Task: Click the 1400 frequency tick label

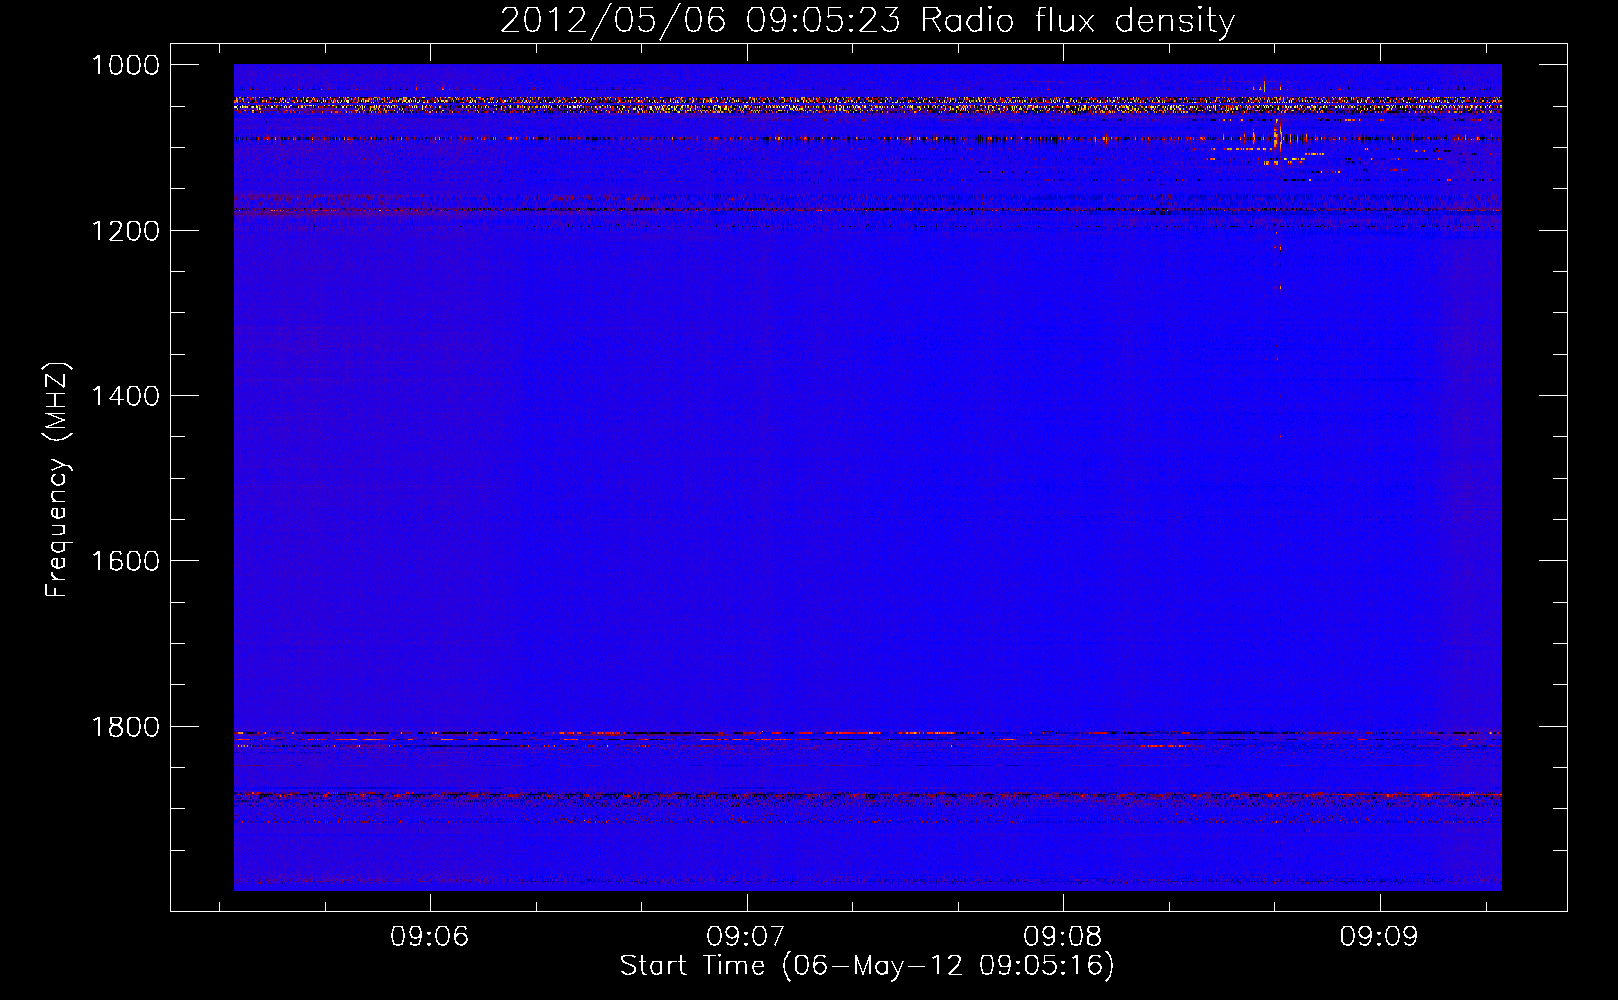Action: coord(126,396)
